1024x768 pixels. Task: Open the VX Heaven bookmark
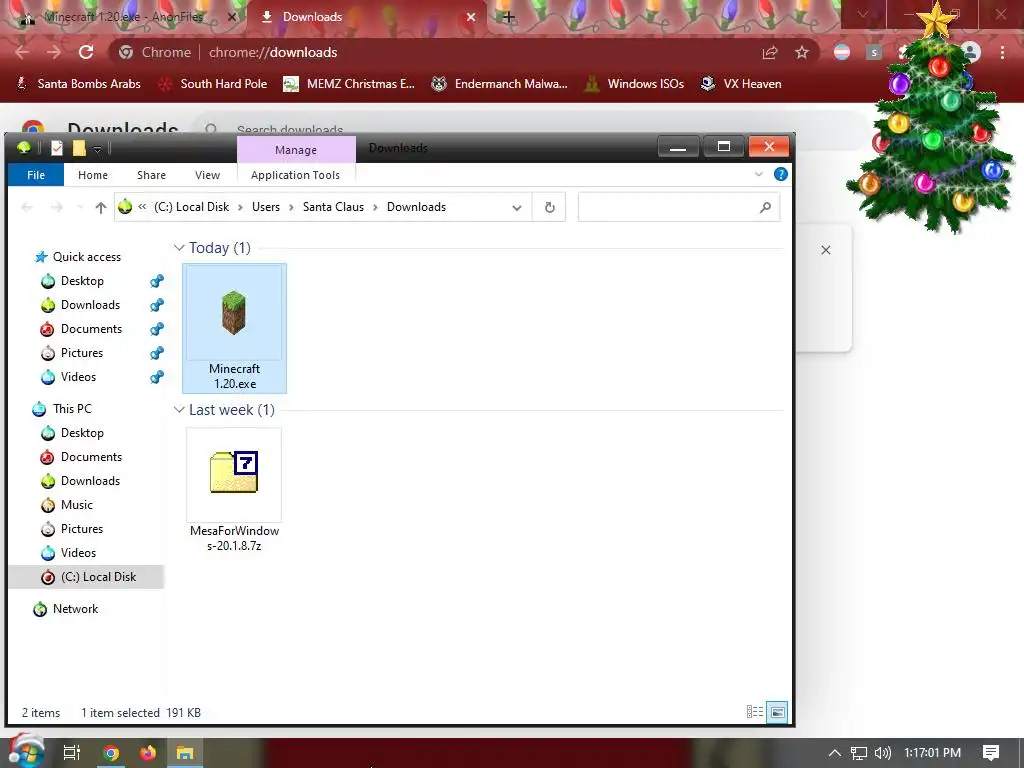coord(741,84)
